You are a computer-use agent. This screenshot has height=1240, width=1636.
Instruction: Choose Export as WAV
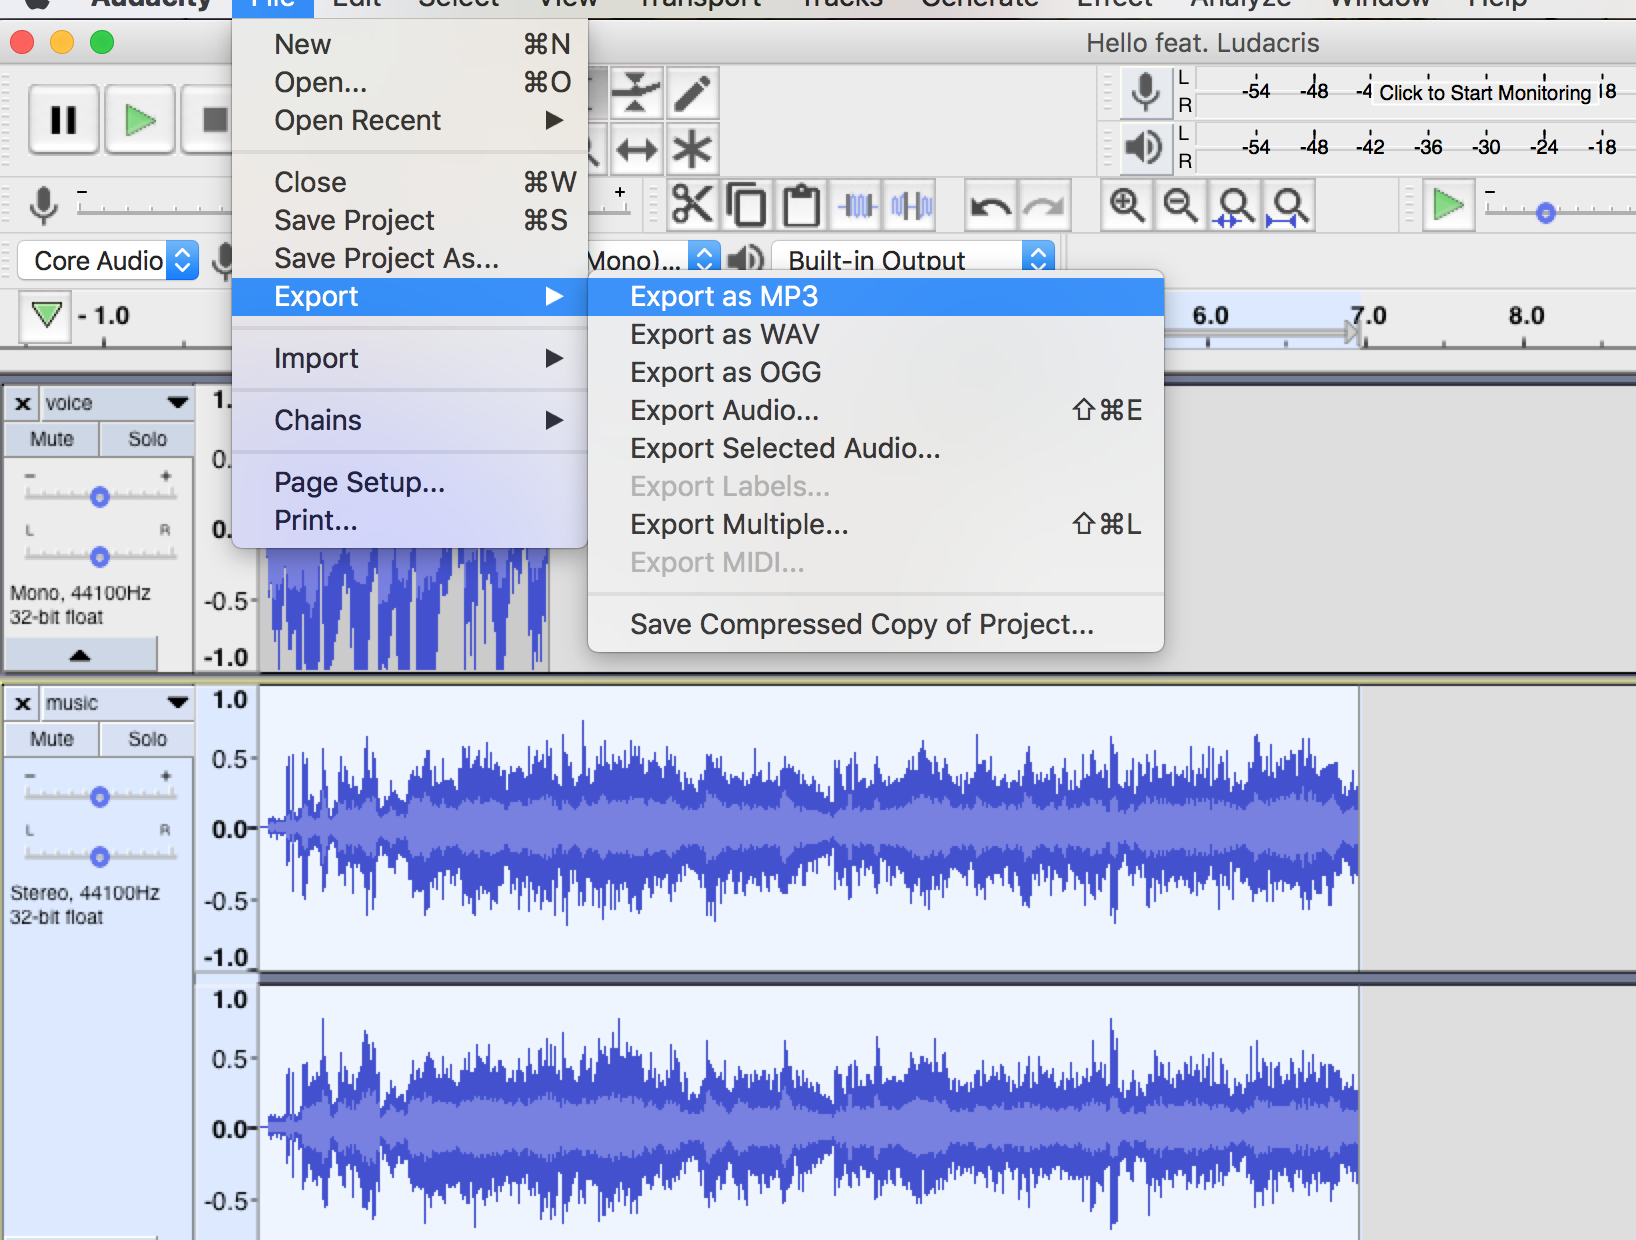click(876, 334)
